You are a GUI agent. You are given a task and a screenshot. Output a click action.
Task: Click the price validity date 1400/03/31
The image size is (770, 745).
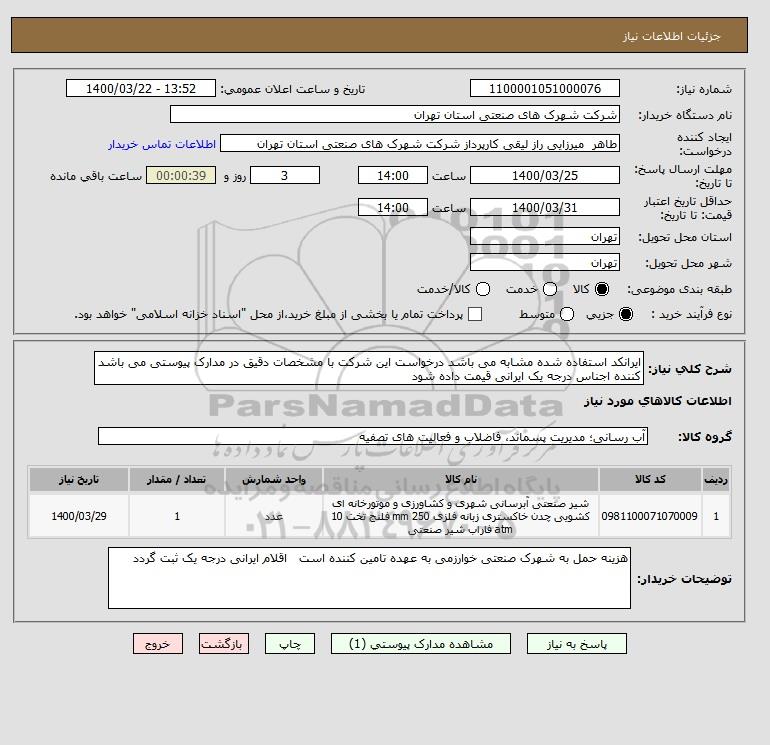tap(545, 207)
